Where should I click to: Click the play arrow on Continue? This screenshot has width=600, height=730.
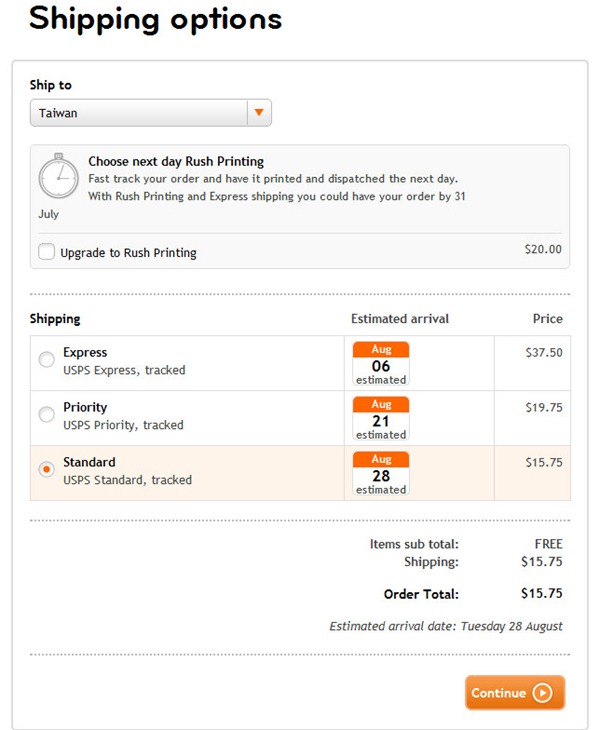coord(542,693)
